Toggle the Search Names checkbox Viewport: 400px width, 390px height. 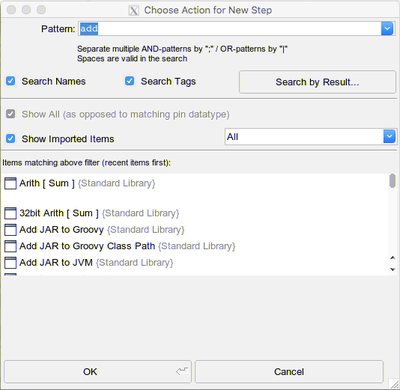(x=11, y=81)
